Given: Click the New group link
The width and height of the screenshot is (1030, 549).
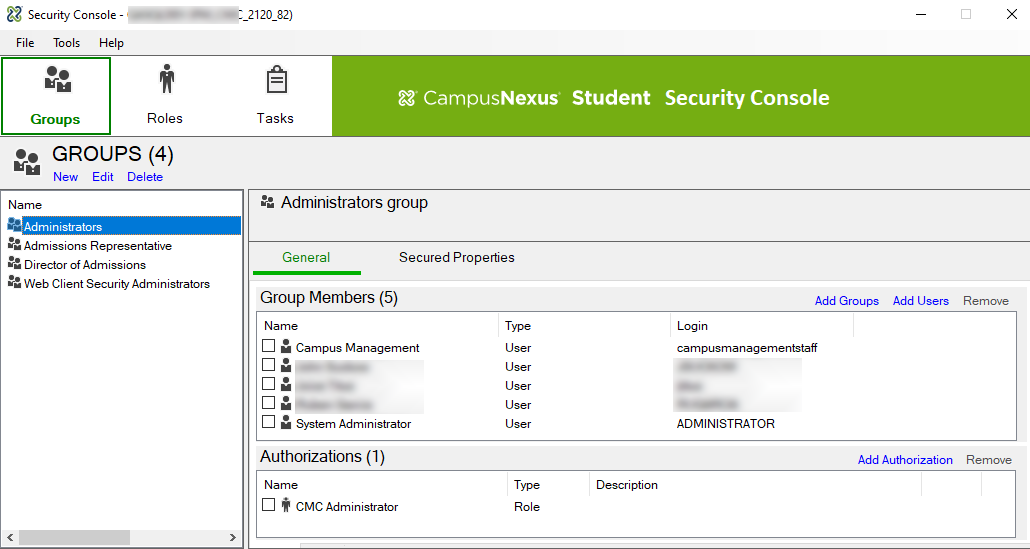Looking at the screenshot, I should coord(66,177).
